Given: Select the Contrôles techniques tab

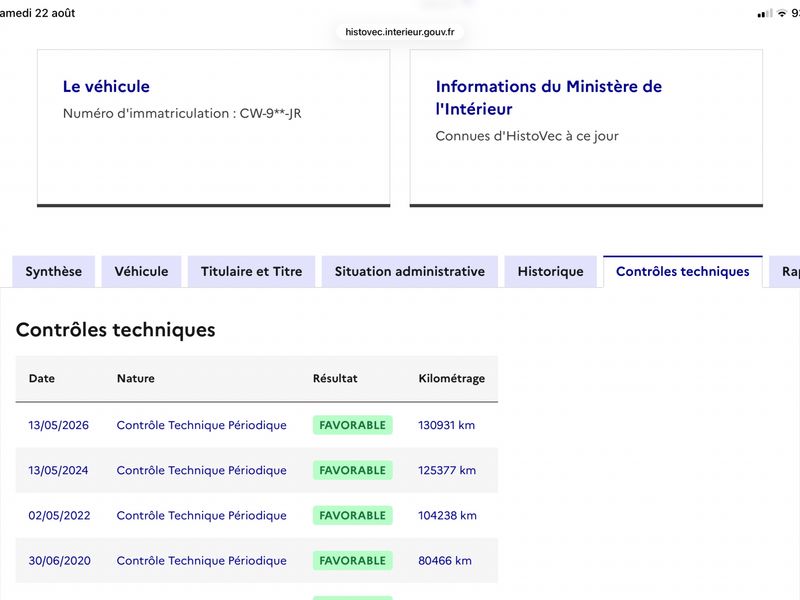Looking at the screenshot, I should click(x=683, y=271).
